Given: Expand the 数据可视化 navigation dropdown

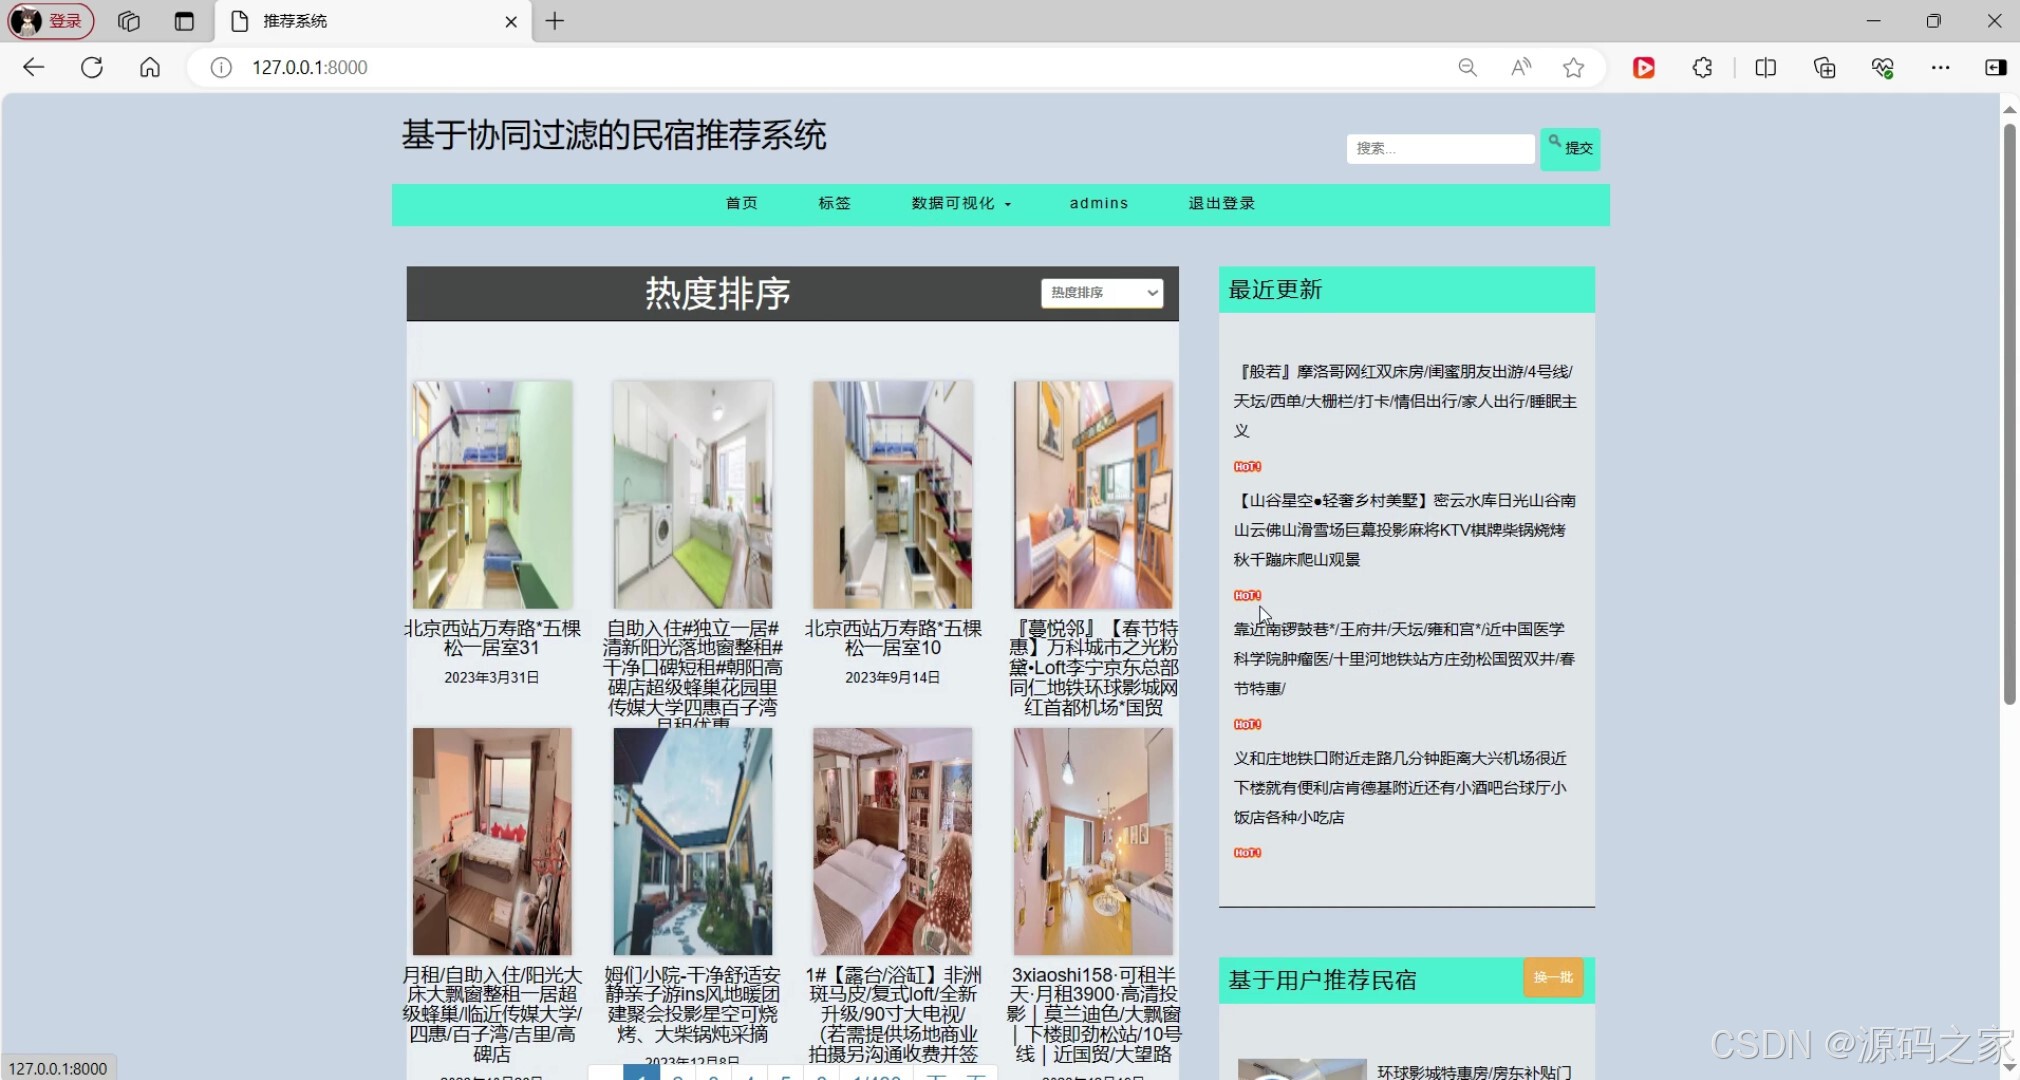Looking at the screenshot, I should coord(960,203).
